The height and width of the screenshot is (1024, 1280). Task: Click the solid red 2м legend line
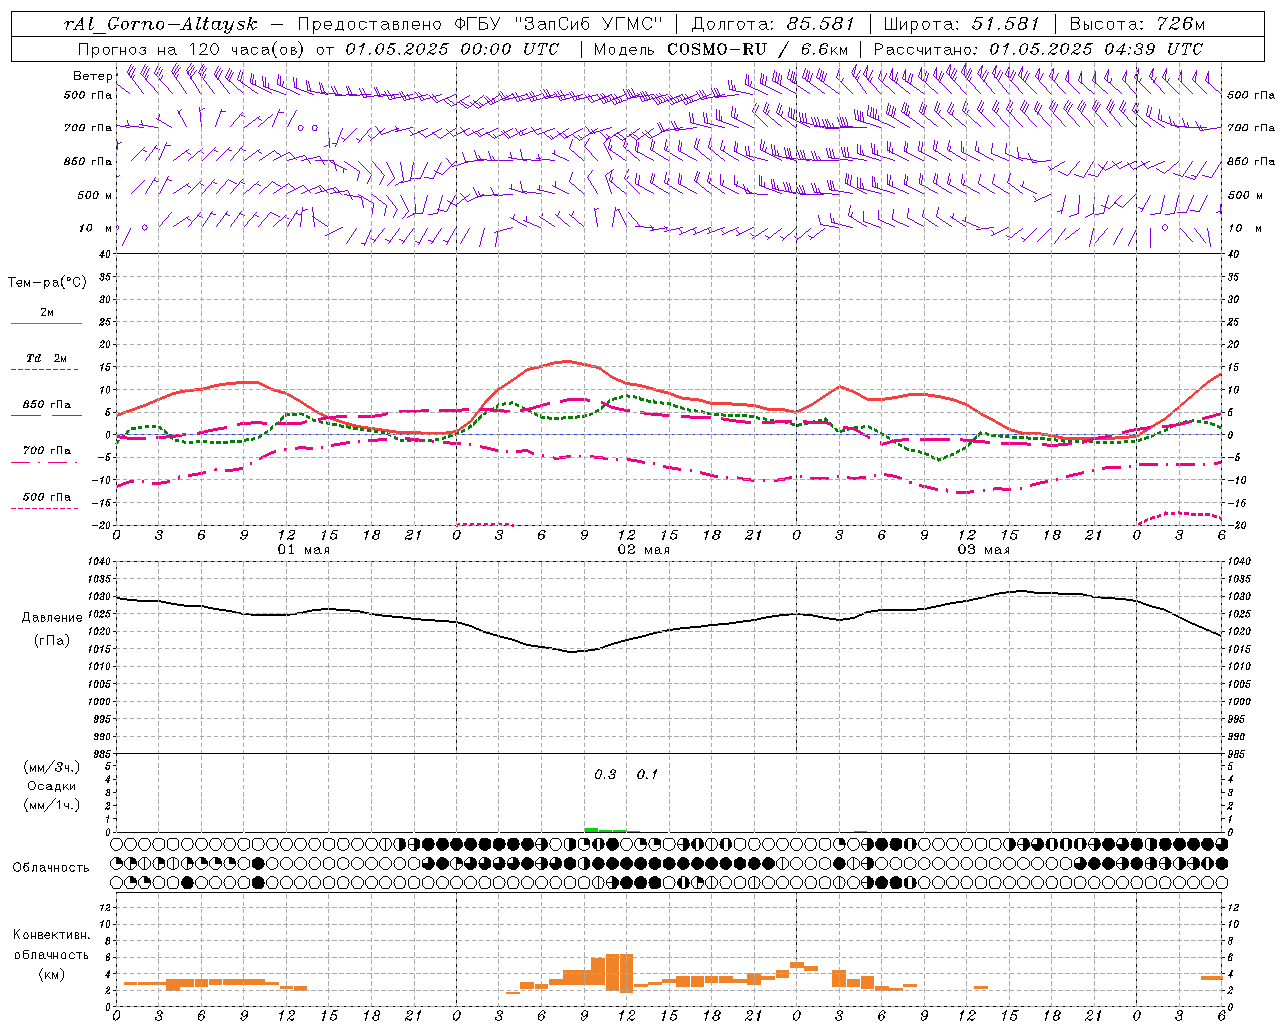(46, 323)
